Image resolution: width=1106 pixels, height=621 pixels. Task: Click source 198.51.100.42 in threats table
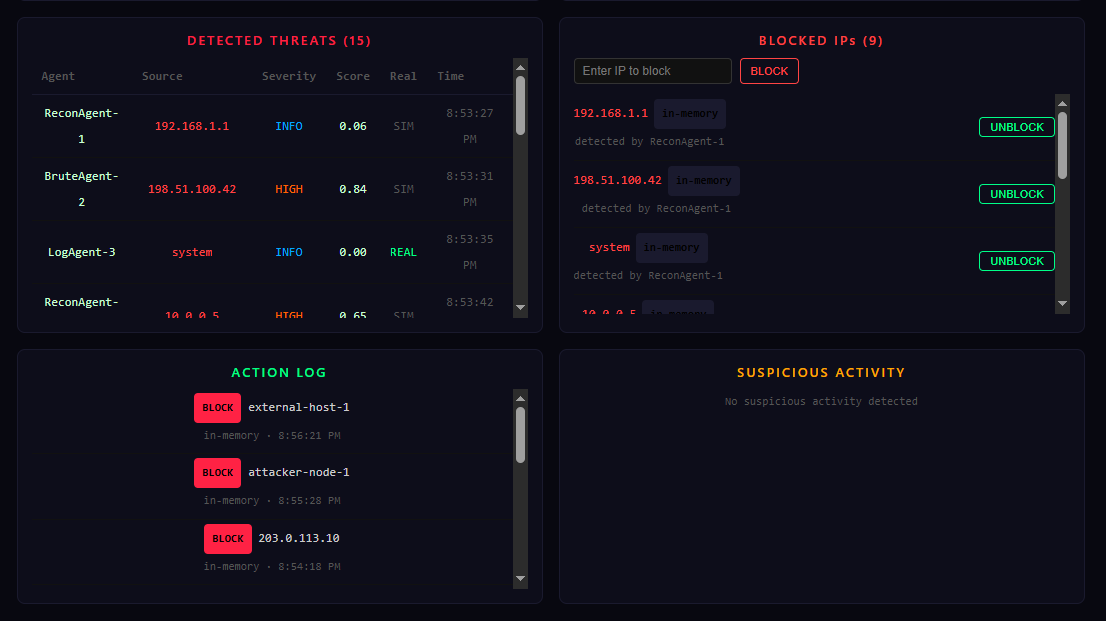[x=192, y=189]
